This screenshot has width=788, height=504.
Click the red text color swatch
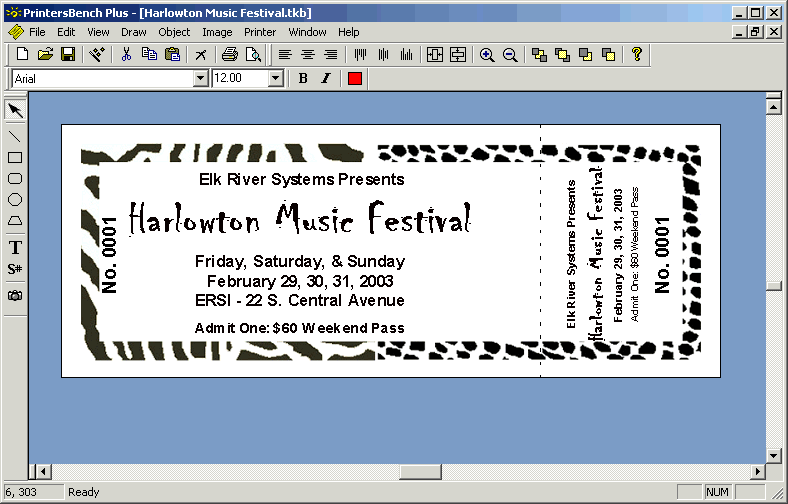354,78
